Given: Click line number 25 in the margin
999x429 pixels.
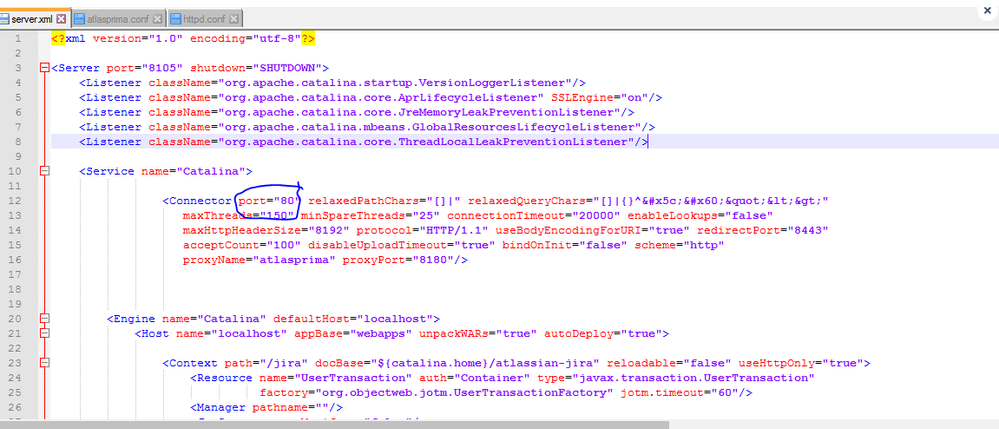Looking at the screenshot, I should pos(15,392).
